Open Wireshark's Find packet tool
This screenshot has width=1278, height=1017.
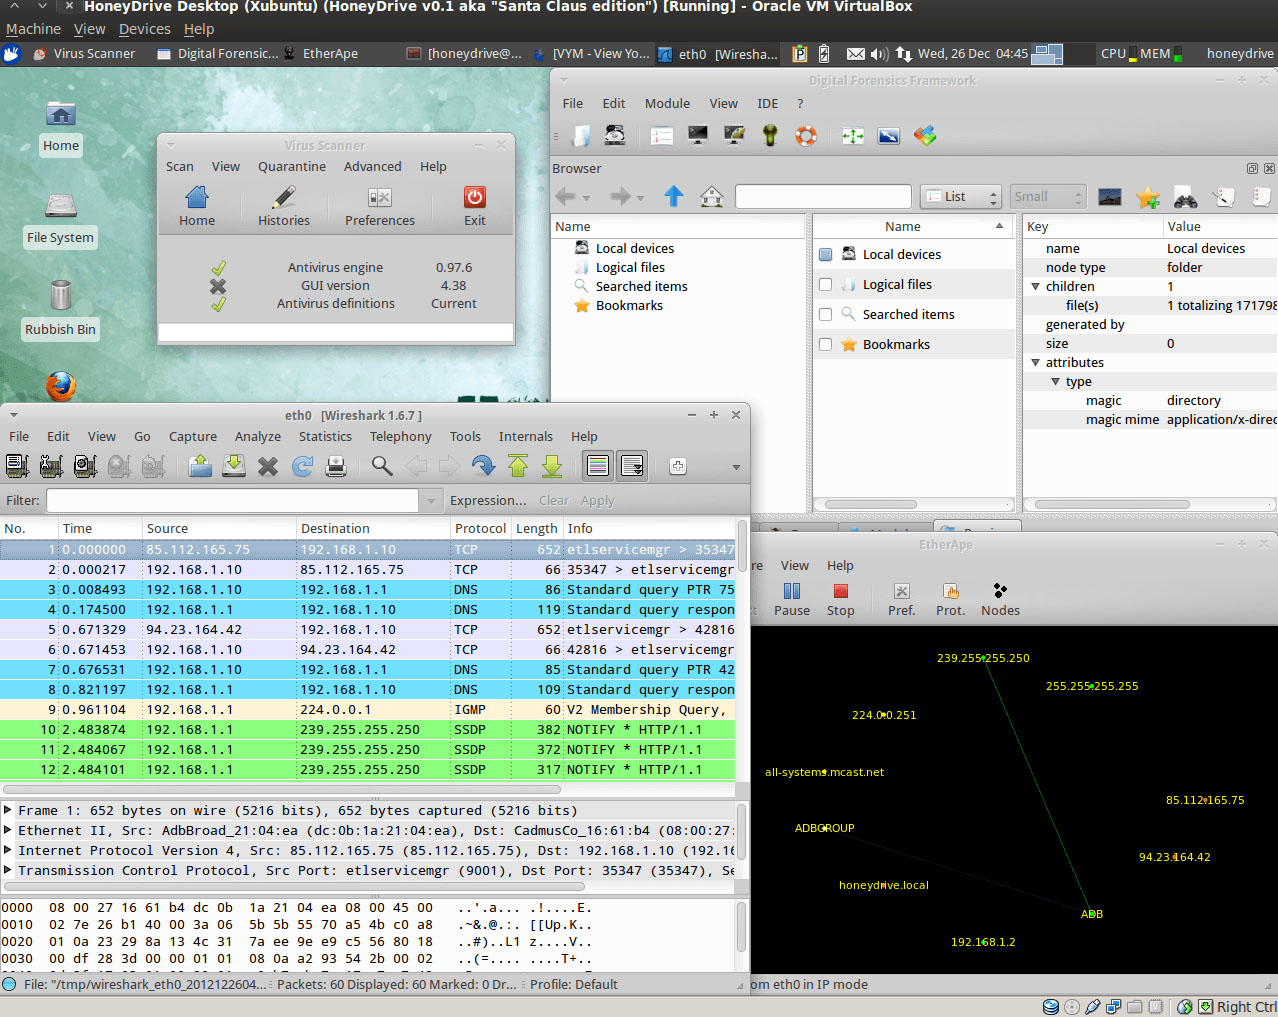click(381, 465)
